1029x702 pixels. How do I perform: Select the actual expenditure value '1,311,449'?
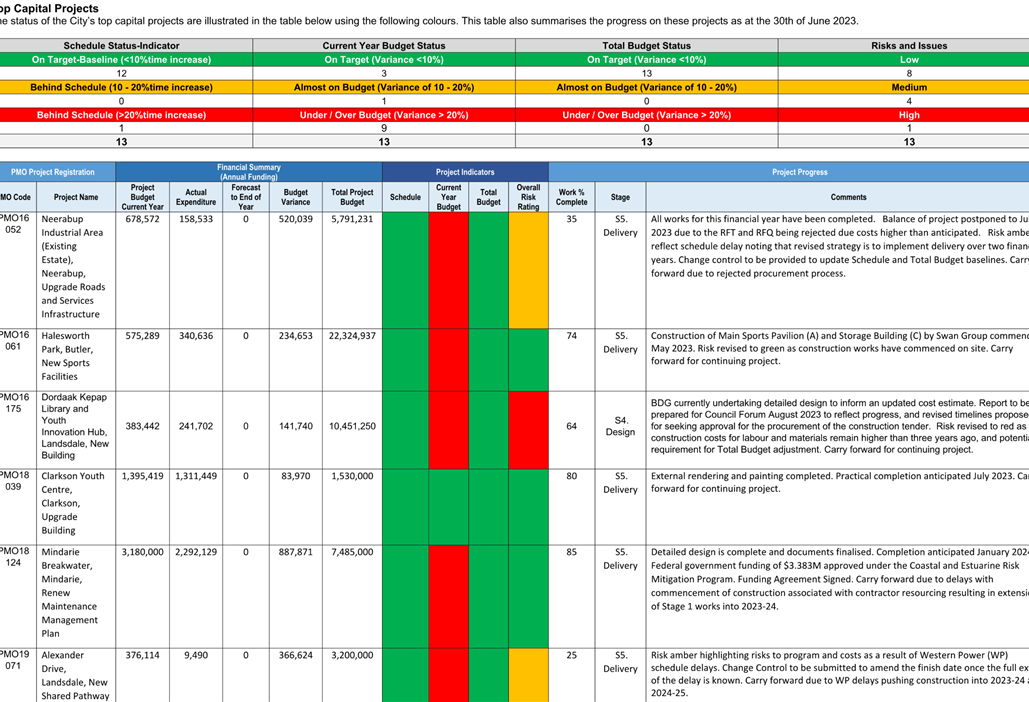click(196, 476)
